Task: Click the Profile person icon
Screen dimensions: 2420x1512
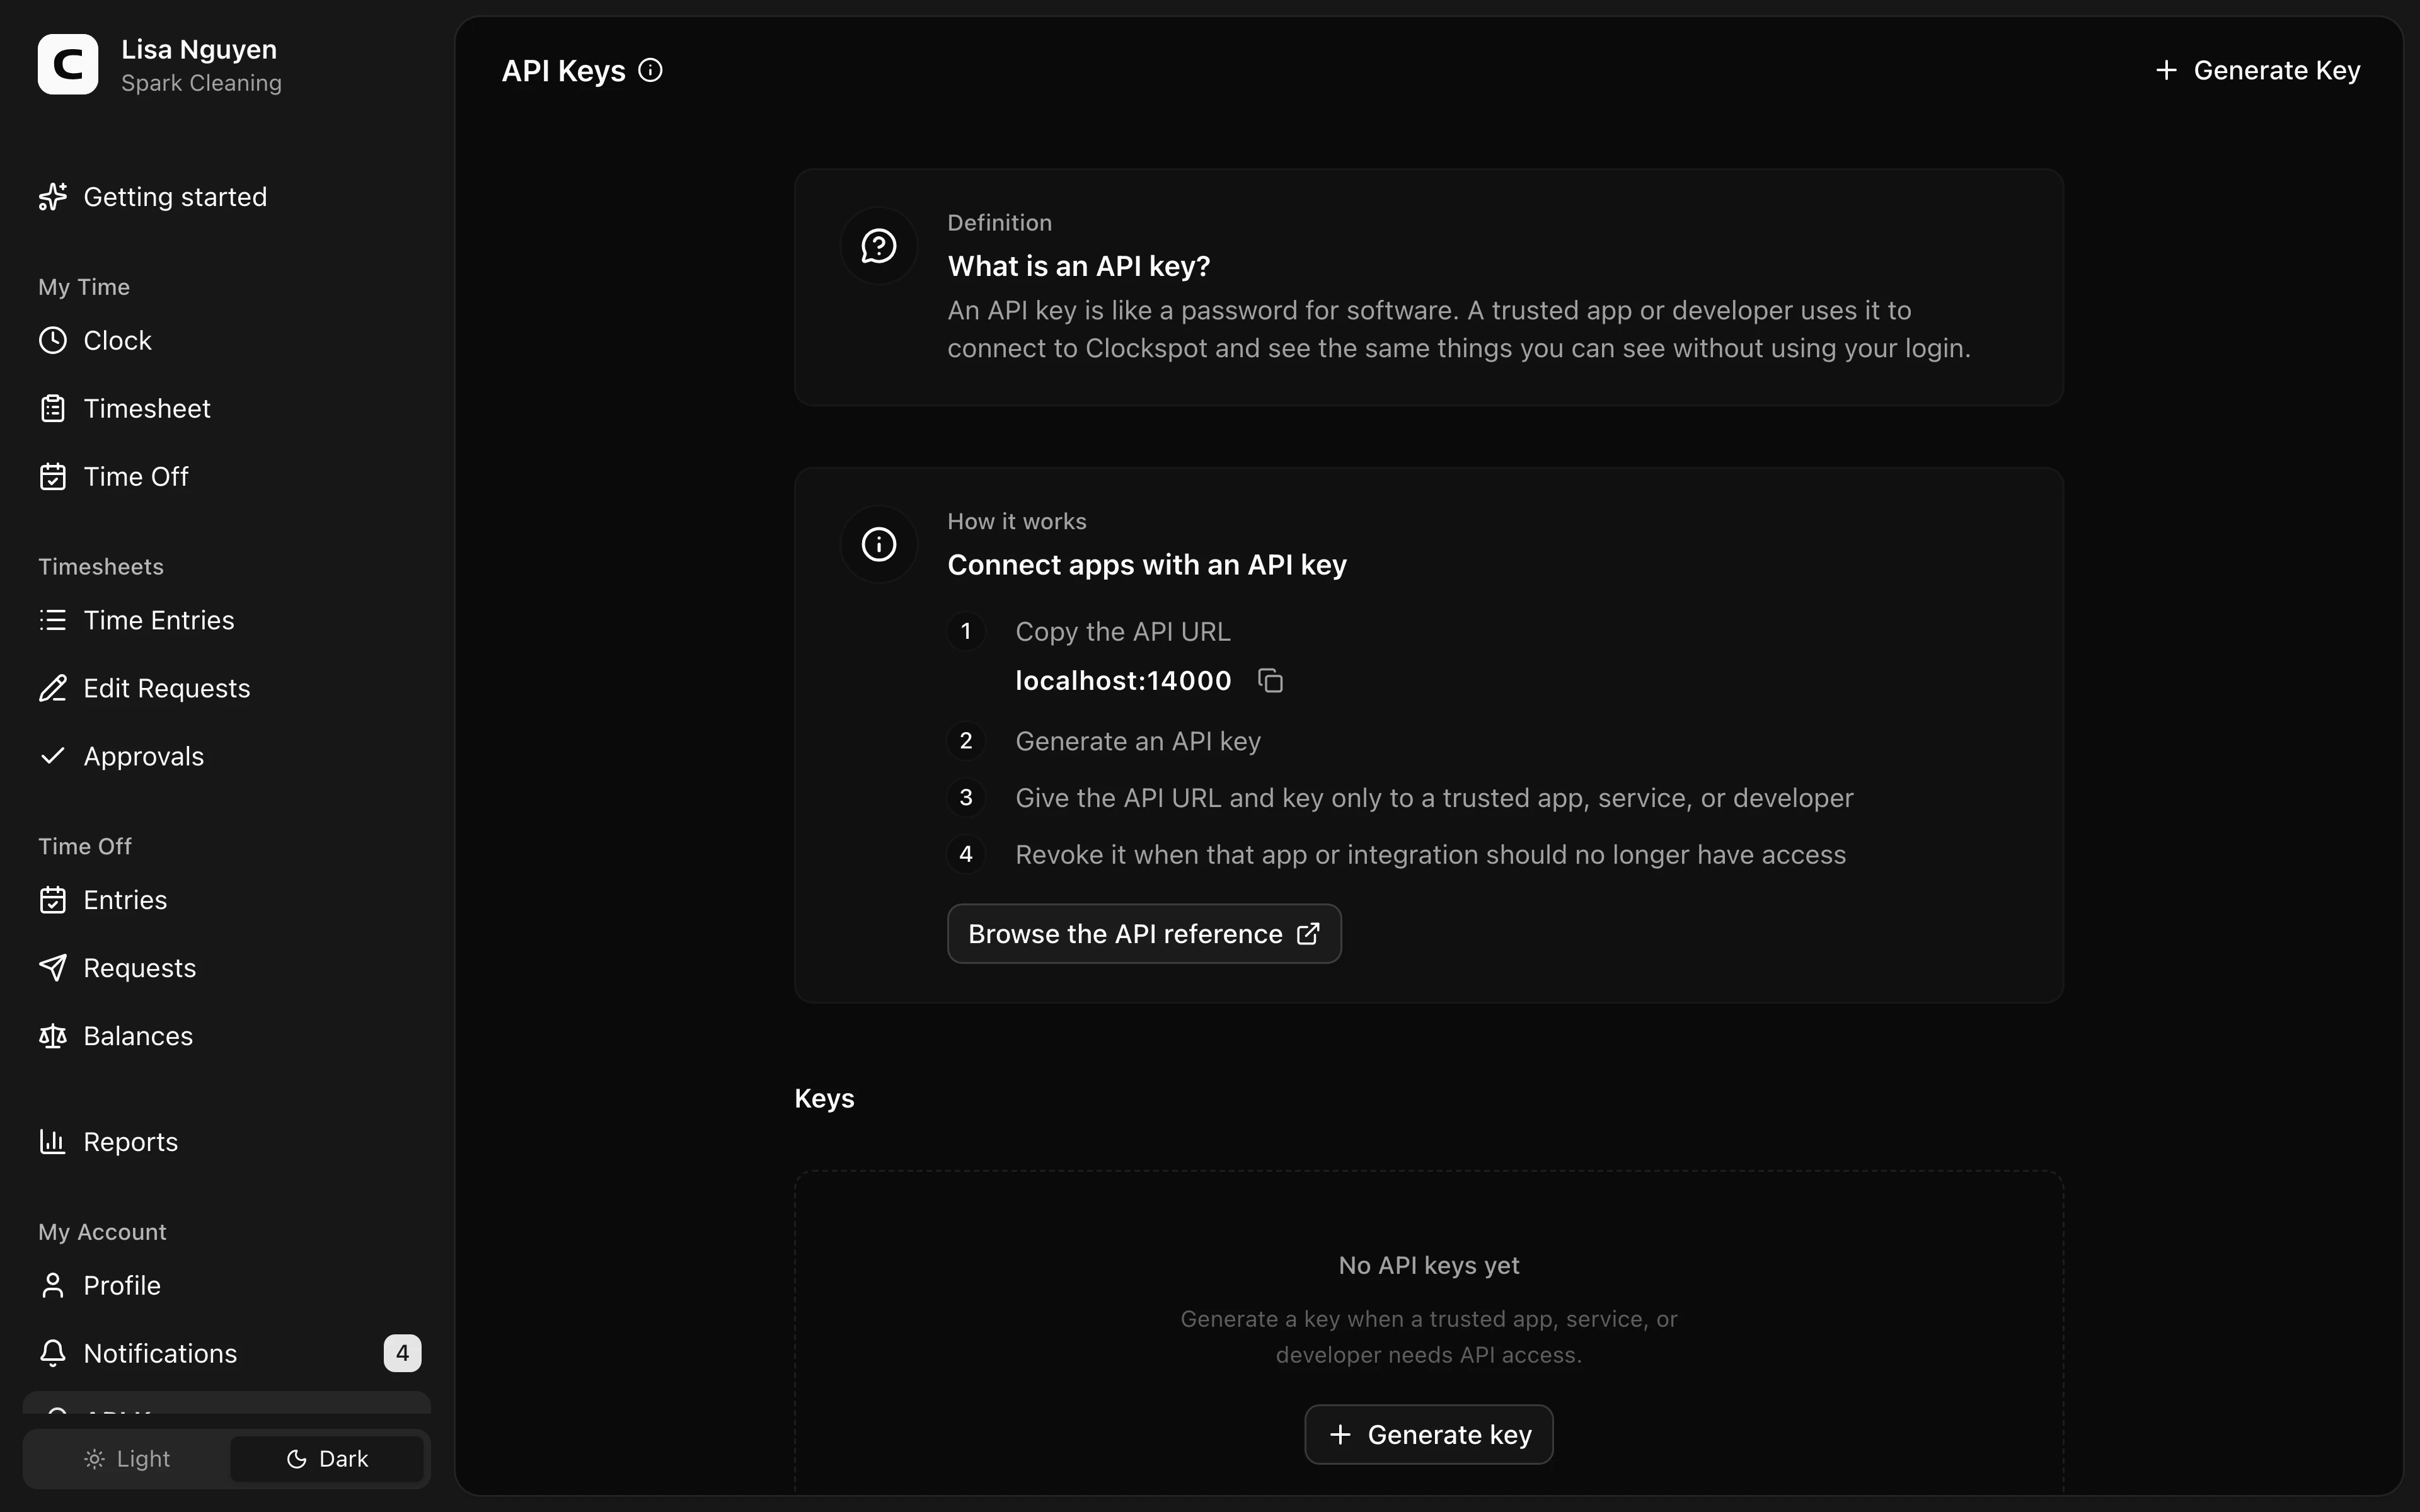Action: click(x=53, y=1285)
